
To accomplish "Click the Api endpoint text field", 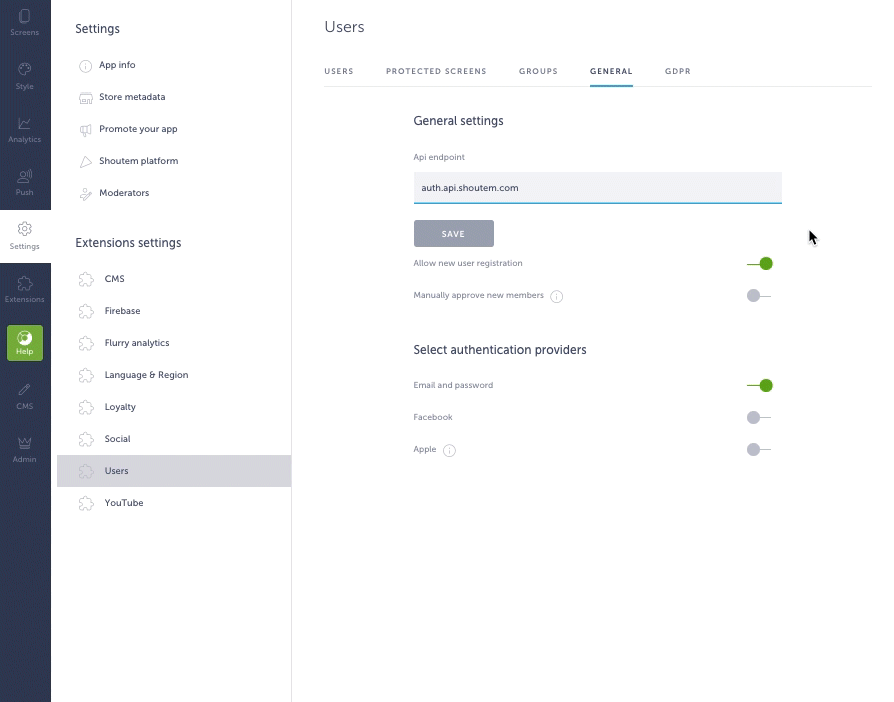I will 597,188.
